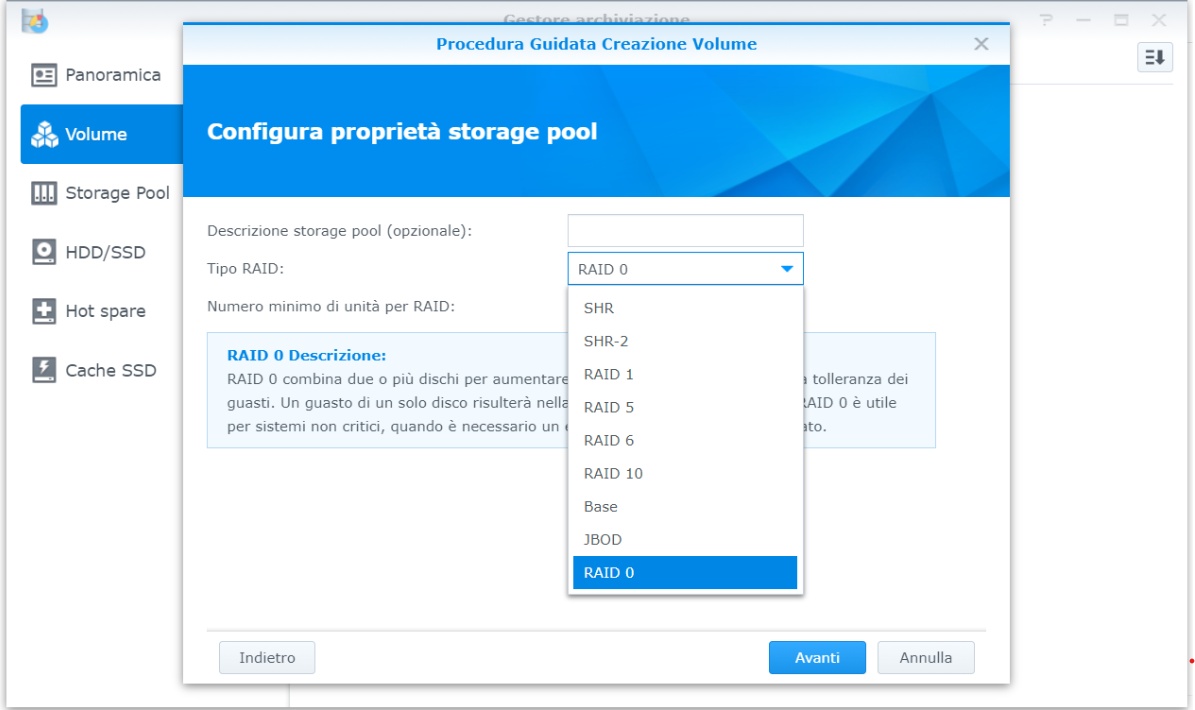Viewport: 1195px width, 710px height.
Task: Click the HDD/SSD drive icon
Action: (x=44, y=252)
